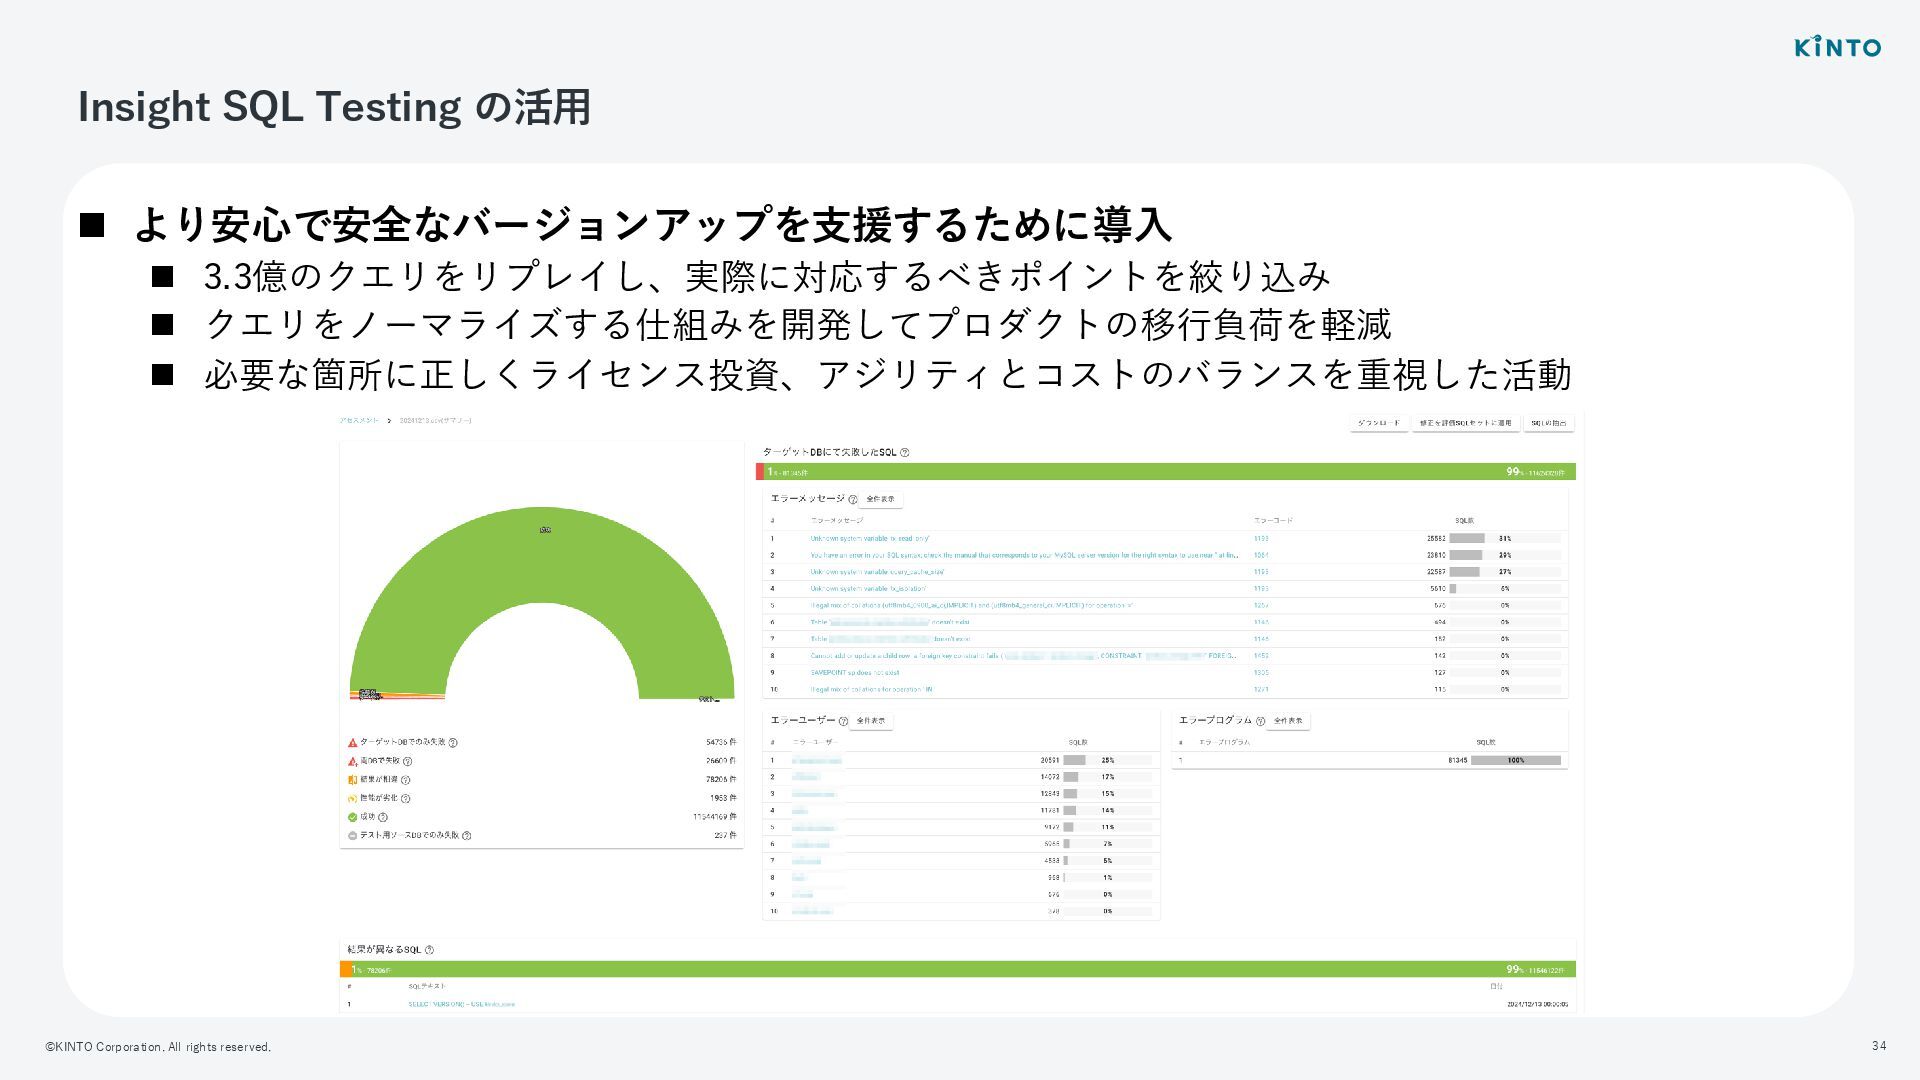This screenshot has height=1080, width=1920.
Task: Click 全件表示 button beside エラーユーザー
Action: point(871,721)
